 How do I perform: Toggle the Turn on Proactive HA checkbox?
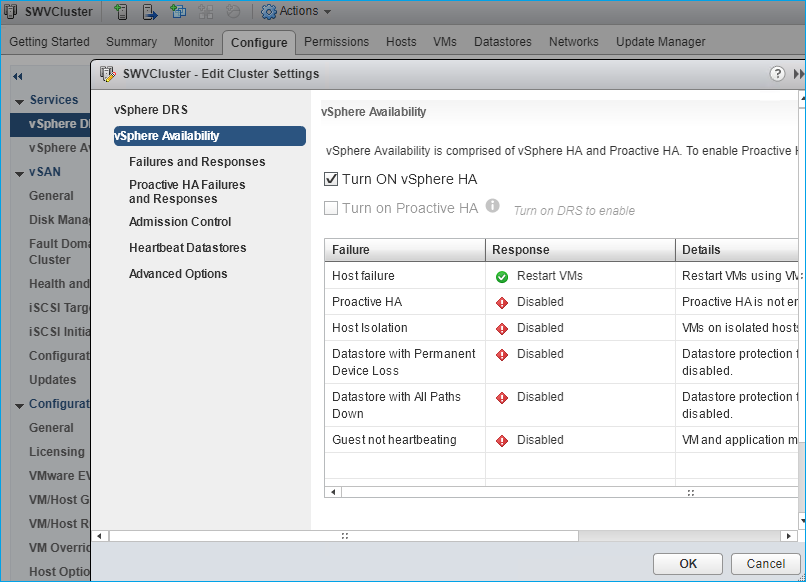[331, 208]
